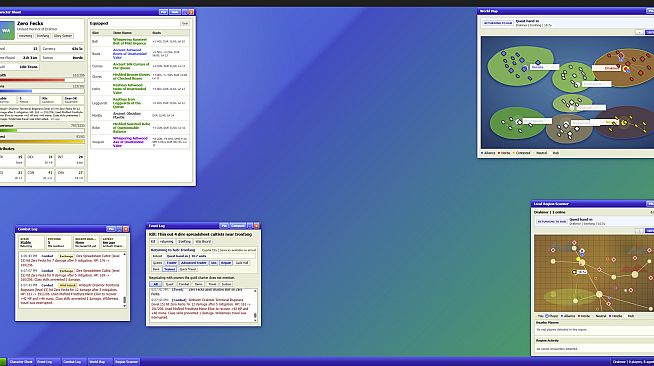
Task: Select the All filter tab in Event Log
Action: [155, 284]
